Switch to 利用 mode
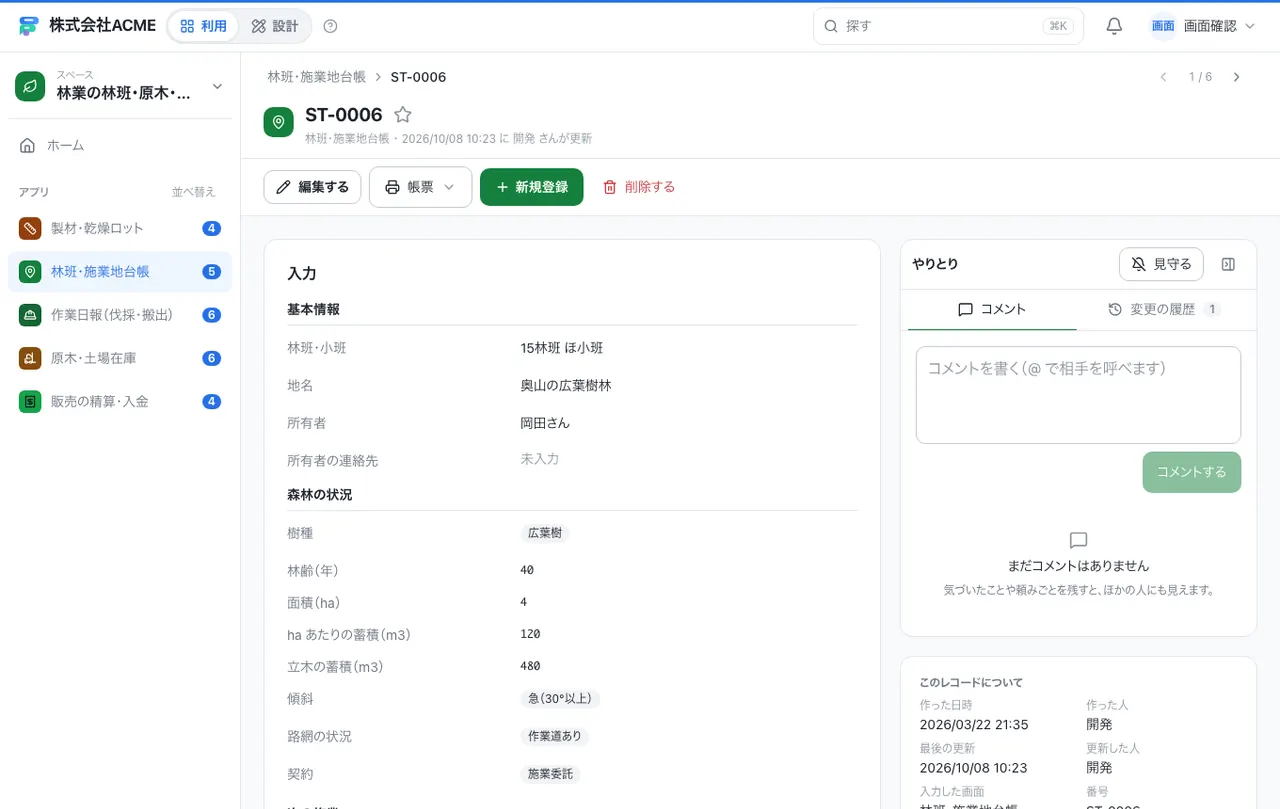The width and height of the screenshot is (1280, 809). (203, 26)
